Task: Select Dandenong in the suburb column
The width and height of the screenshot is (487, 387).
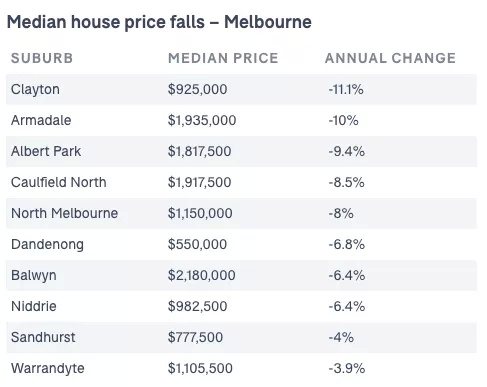Action: pyautogui.click(x=47, y=245)
